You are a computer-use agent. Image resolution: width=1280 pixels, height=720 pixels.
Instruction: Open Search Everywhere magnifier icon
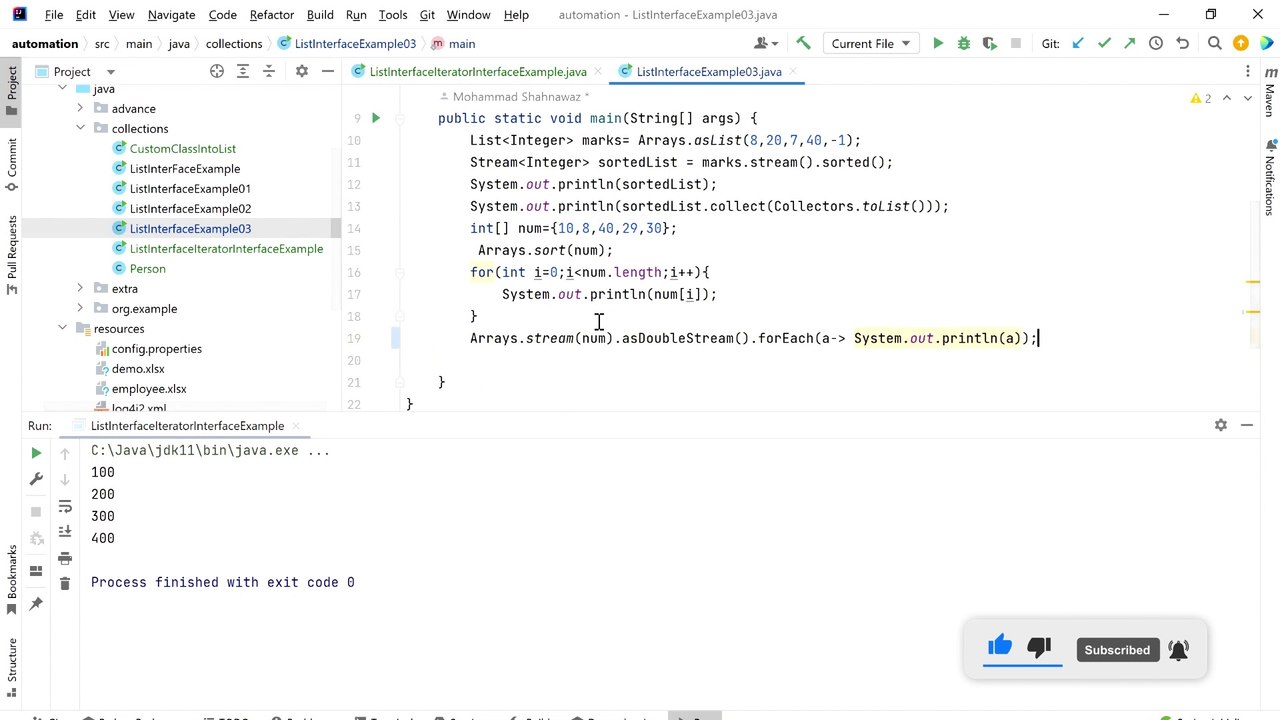(1214, 43)
